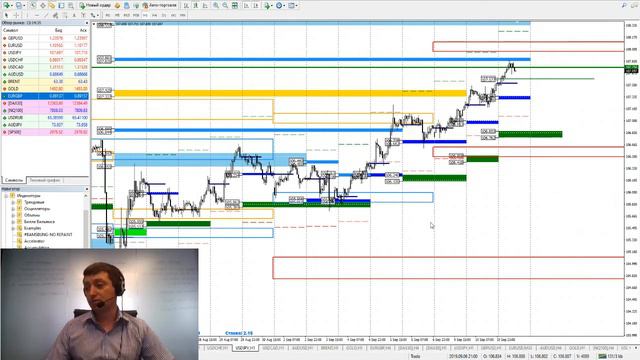Switch timeframe to D1
The height and width of the screenshot is (360, 640).
(x=164, y=15)
